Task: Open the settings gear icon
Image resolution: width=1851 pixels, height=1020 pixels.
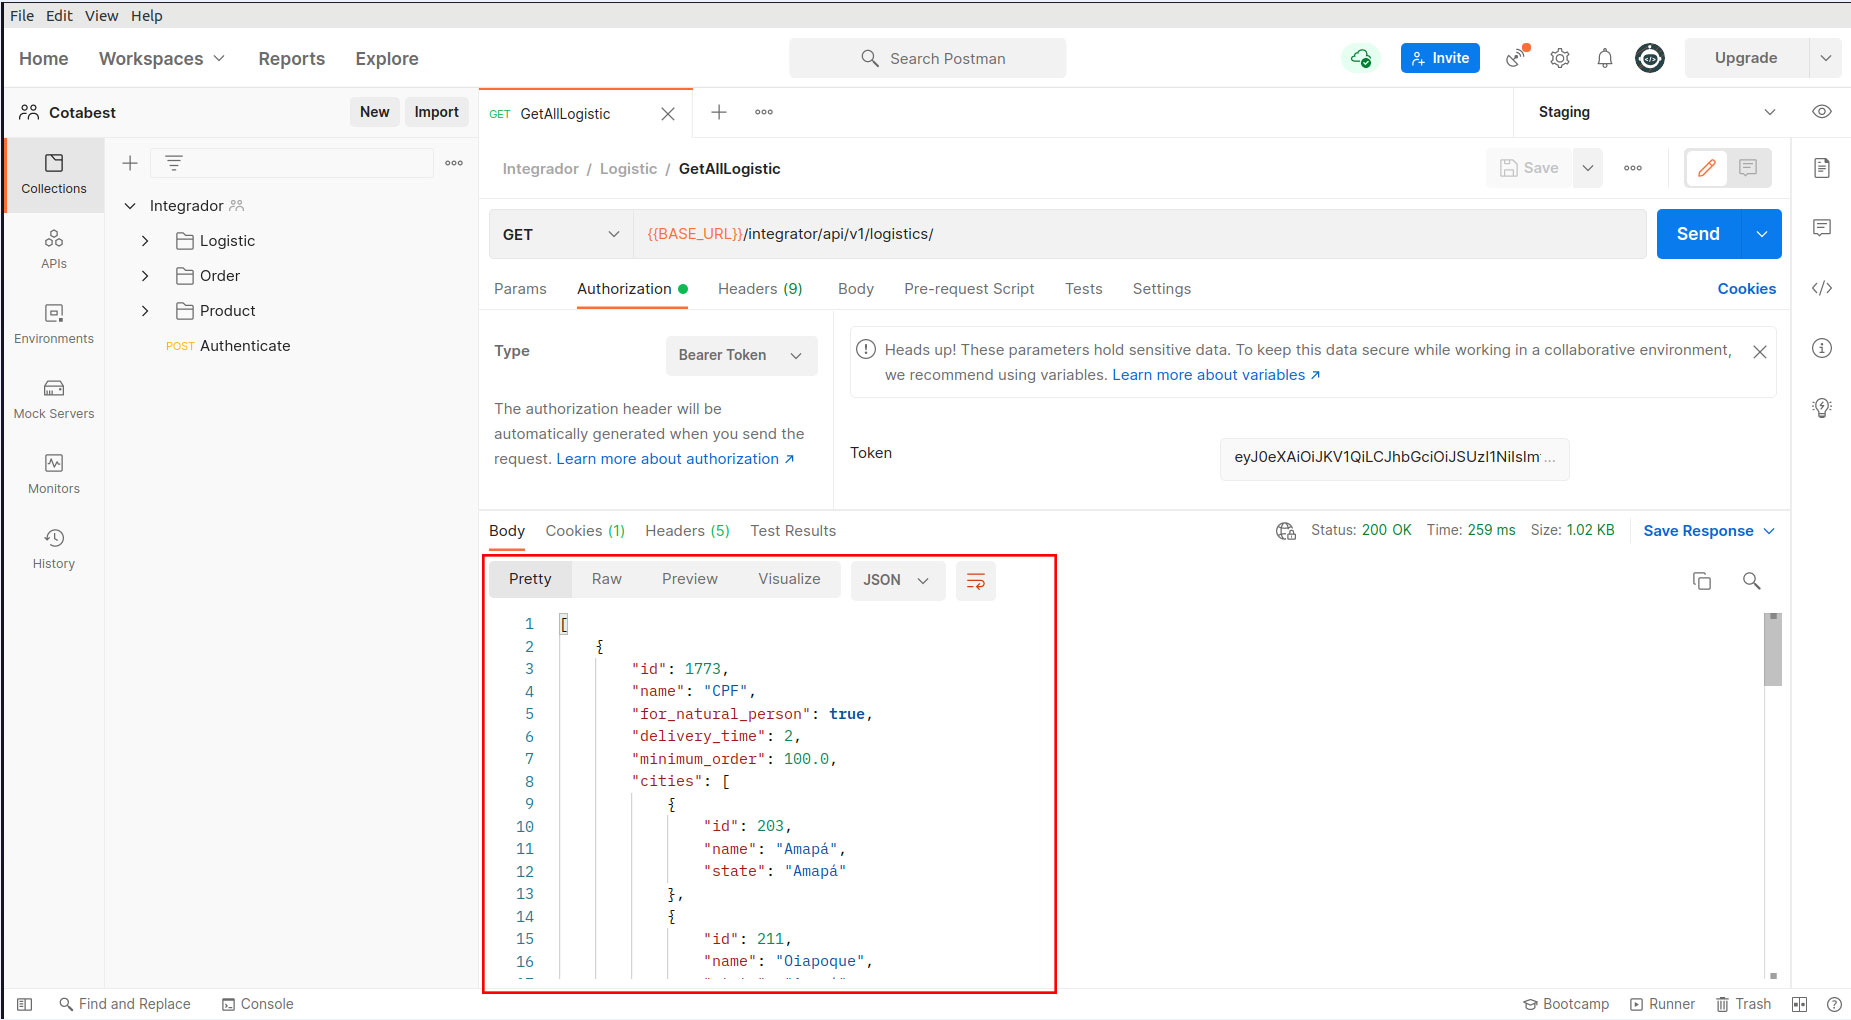Action: pyautogui.click(x=1560, y=58)
